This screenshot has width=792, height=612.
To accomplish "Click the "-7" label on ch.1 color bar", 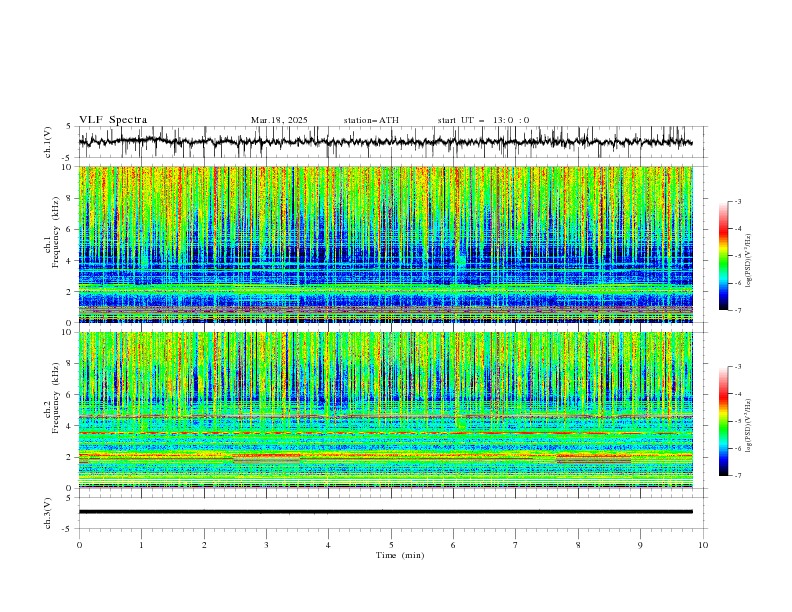I will (737, 310).
